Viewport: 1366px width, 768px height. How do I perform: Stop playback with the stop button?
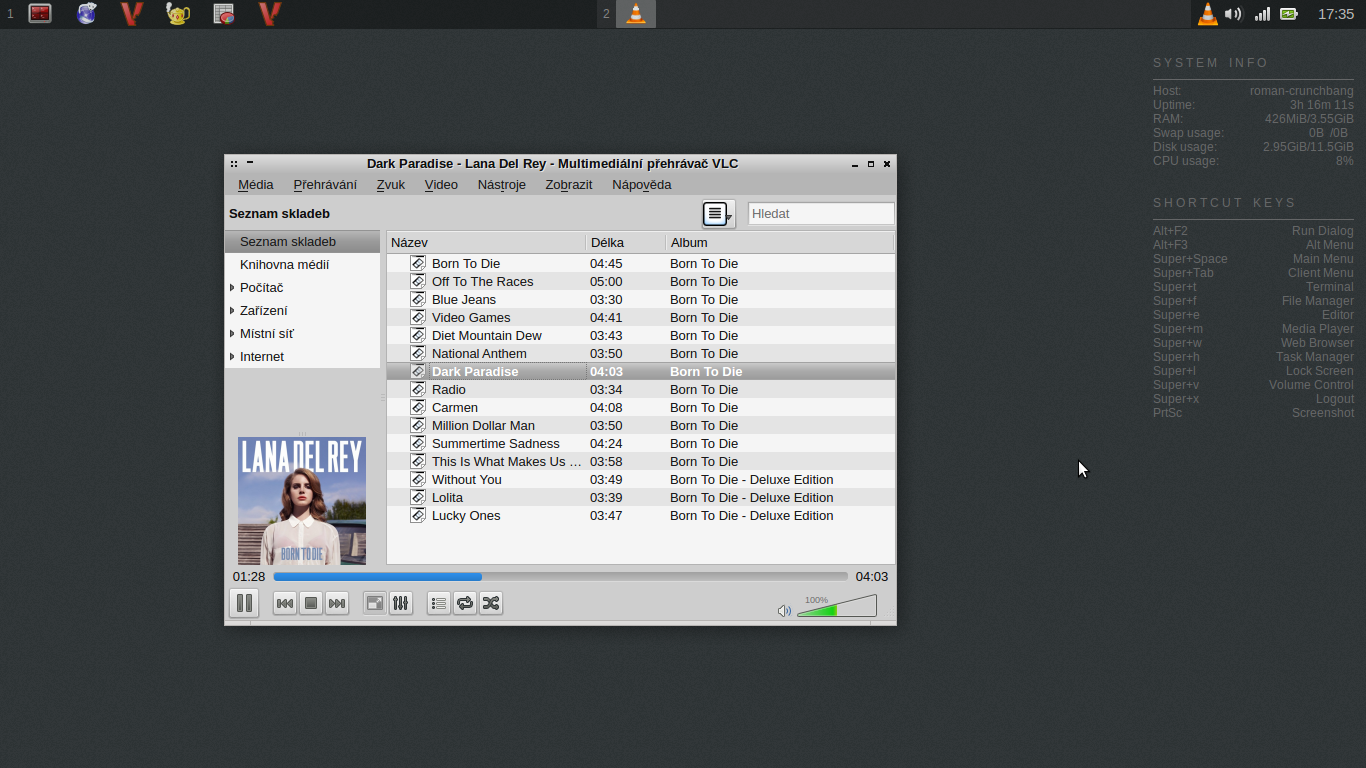coord(311,603)
